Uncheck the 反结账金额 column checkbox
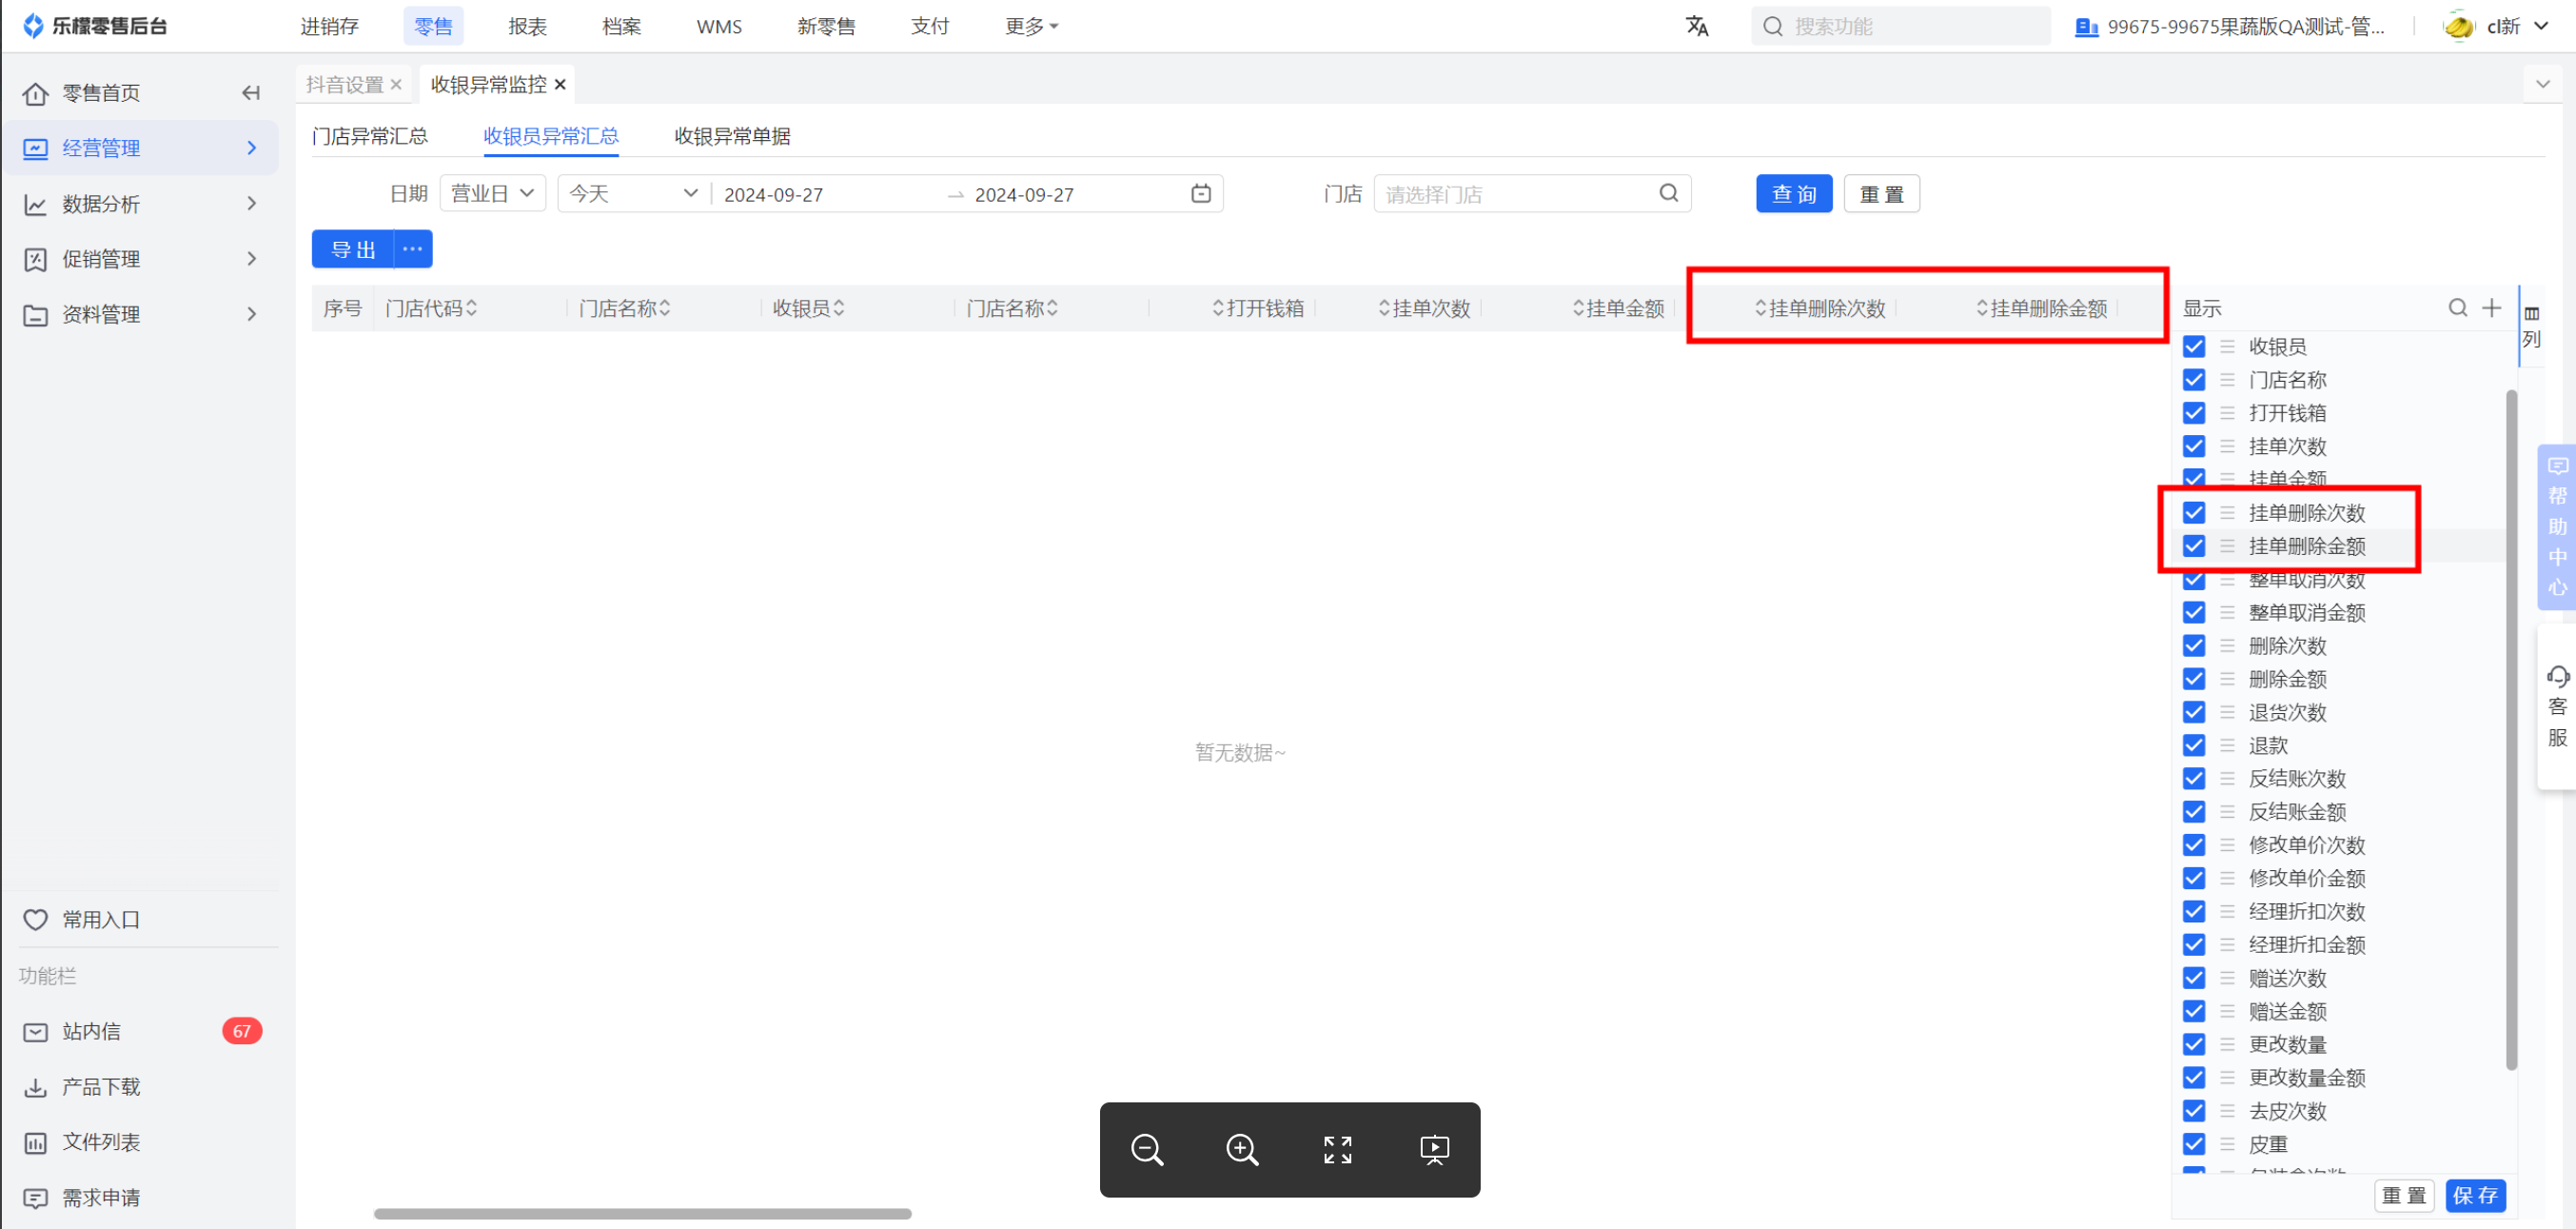The height and width of the screenshot is (1229, 2576). click(2194, 812)
